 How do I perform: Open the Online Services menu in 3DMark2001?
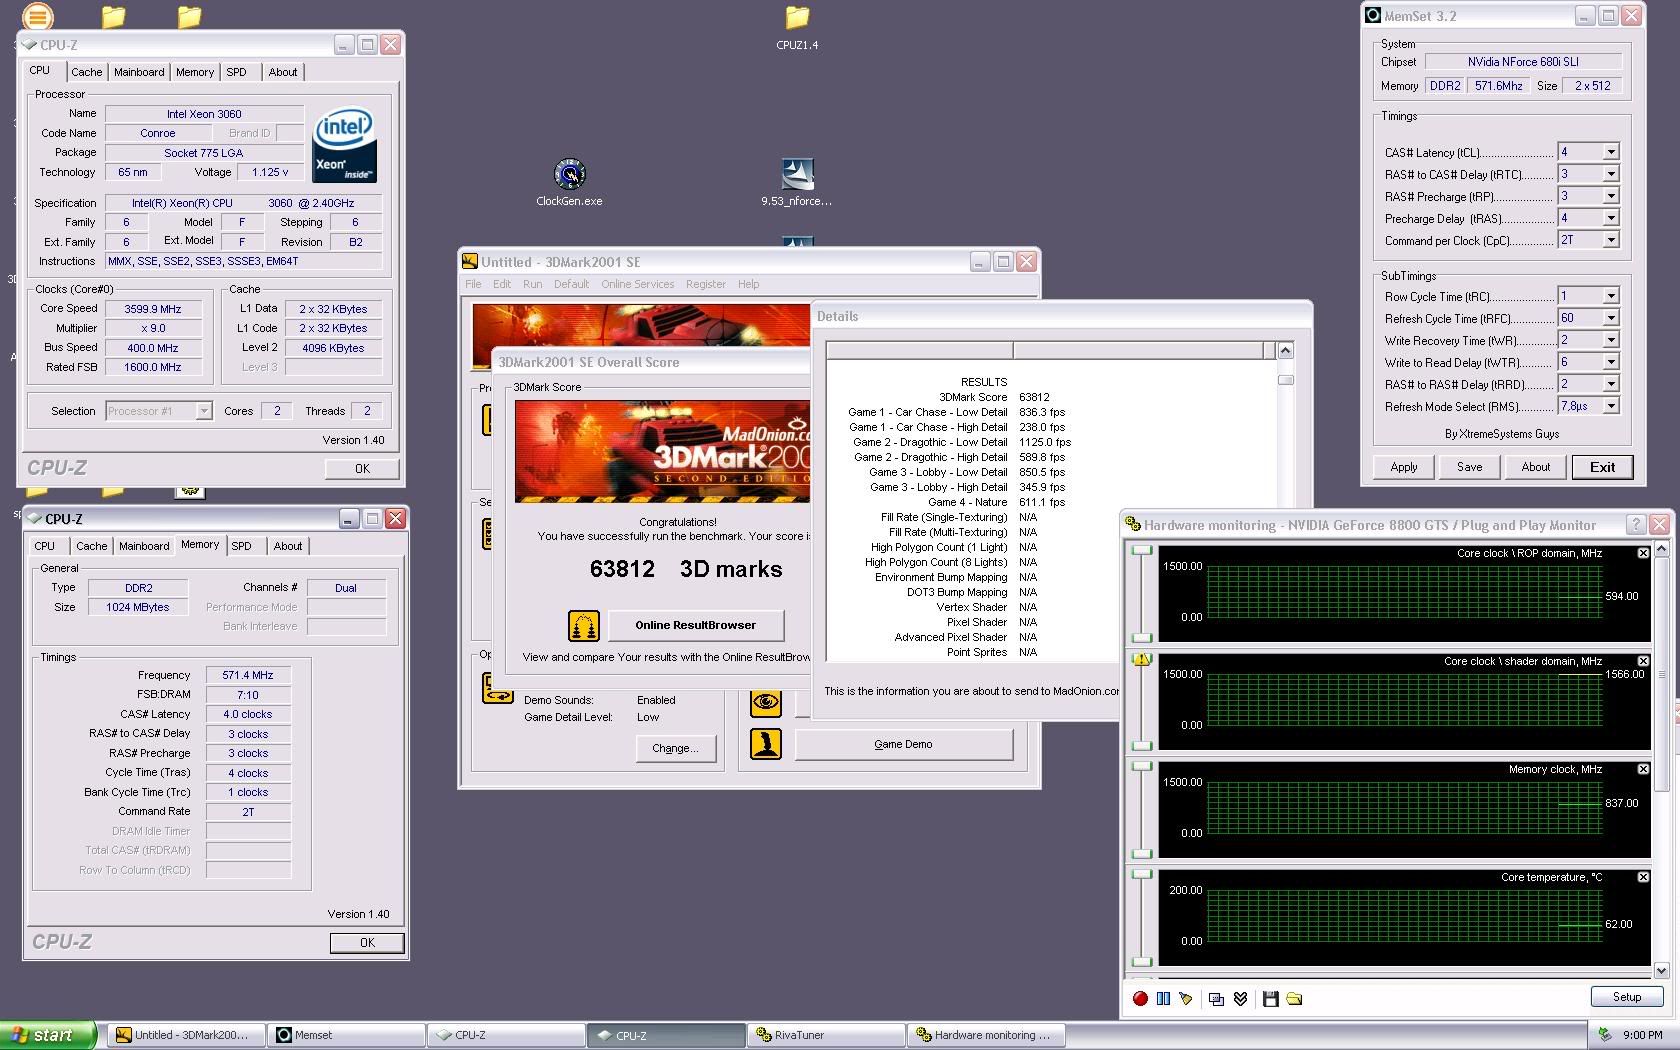[x=637, y=284]
